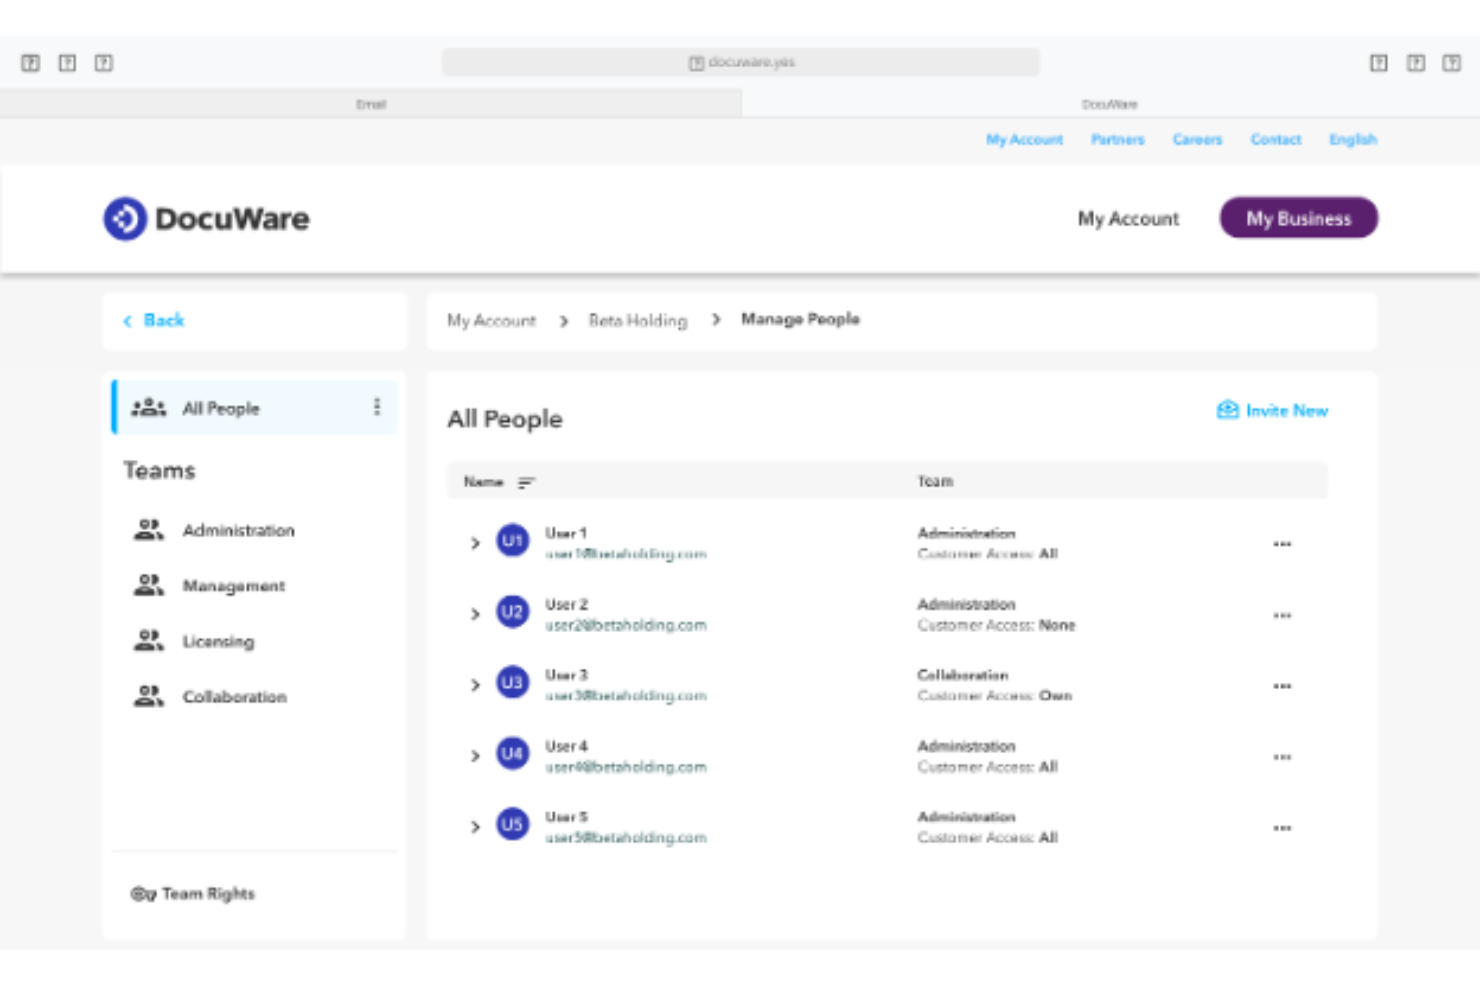Click the U1 avatar badge

[x=513, y=541]
